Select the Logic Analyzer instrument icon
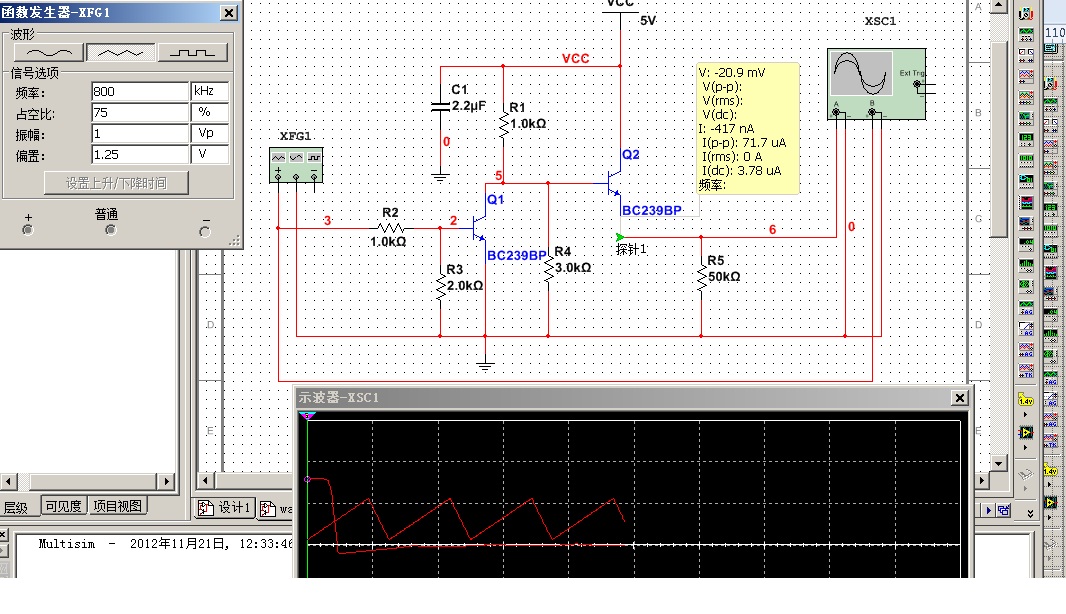Viewport: 1066px width, 614px height. coord(1026,180)
